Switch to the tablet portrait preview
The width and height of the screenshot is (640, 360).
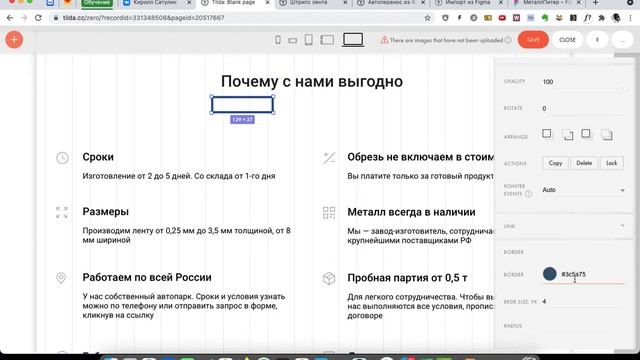[309, 40]
